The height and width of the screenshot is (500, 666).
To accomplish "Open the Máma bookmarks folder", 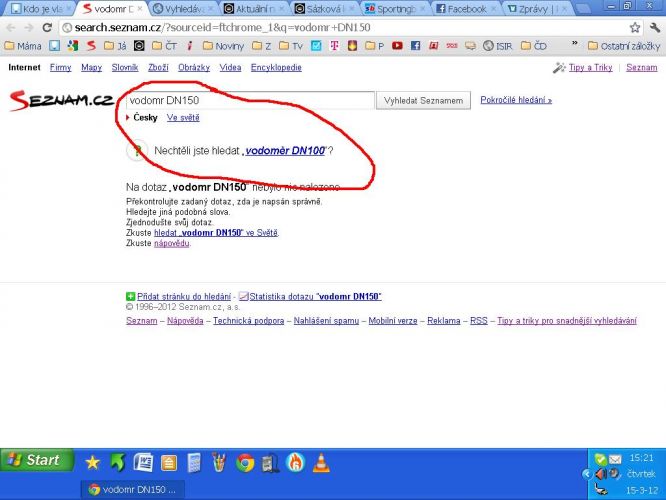I will [x=23, y=45].
